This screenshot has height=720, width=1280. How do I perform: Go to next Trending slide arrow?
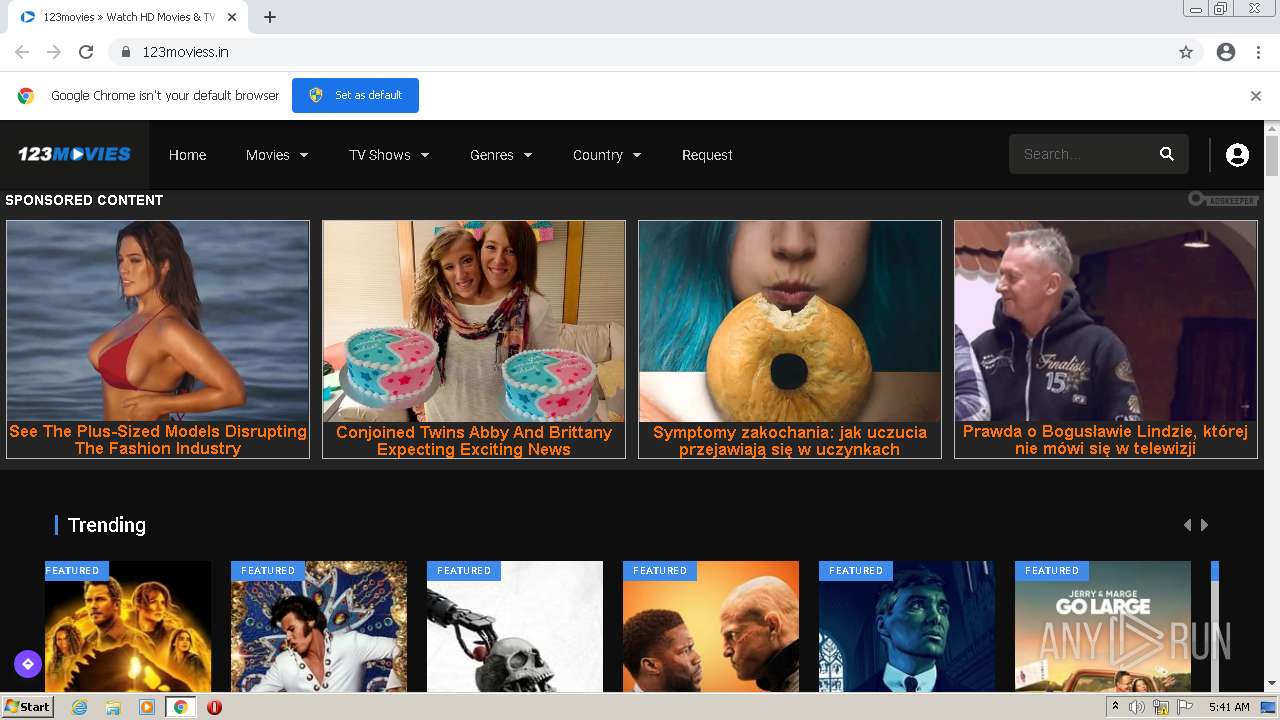click(1205, 525)
